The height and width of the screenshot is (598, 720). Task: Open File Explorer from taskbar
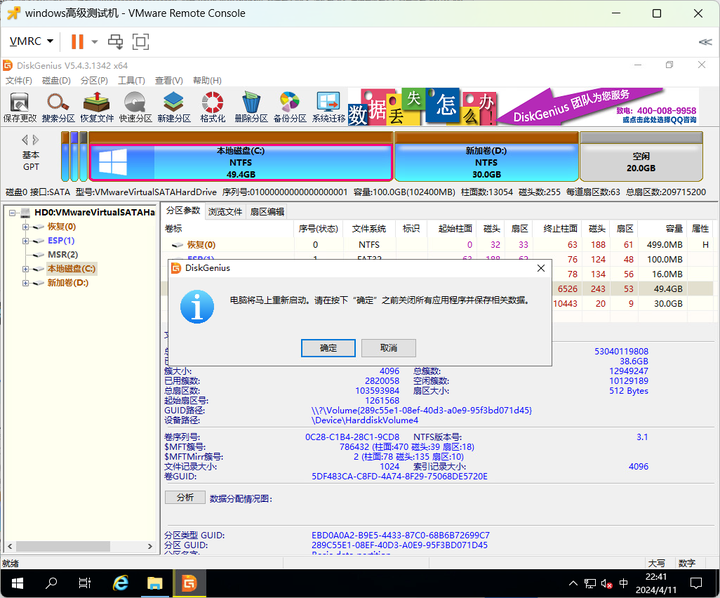[x=155, y=583]
